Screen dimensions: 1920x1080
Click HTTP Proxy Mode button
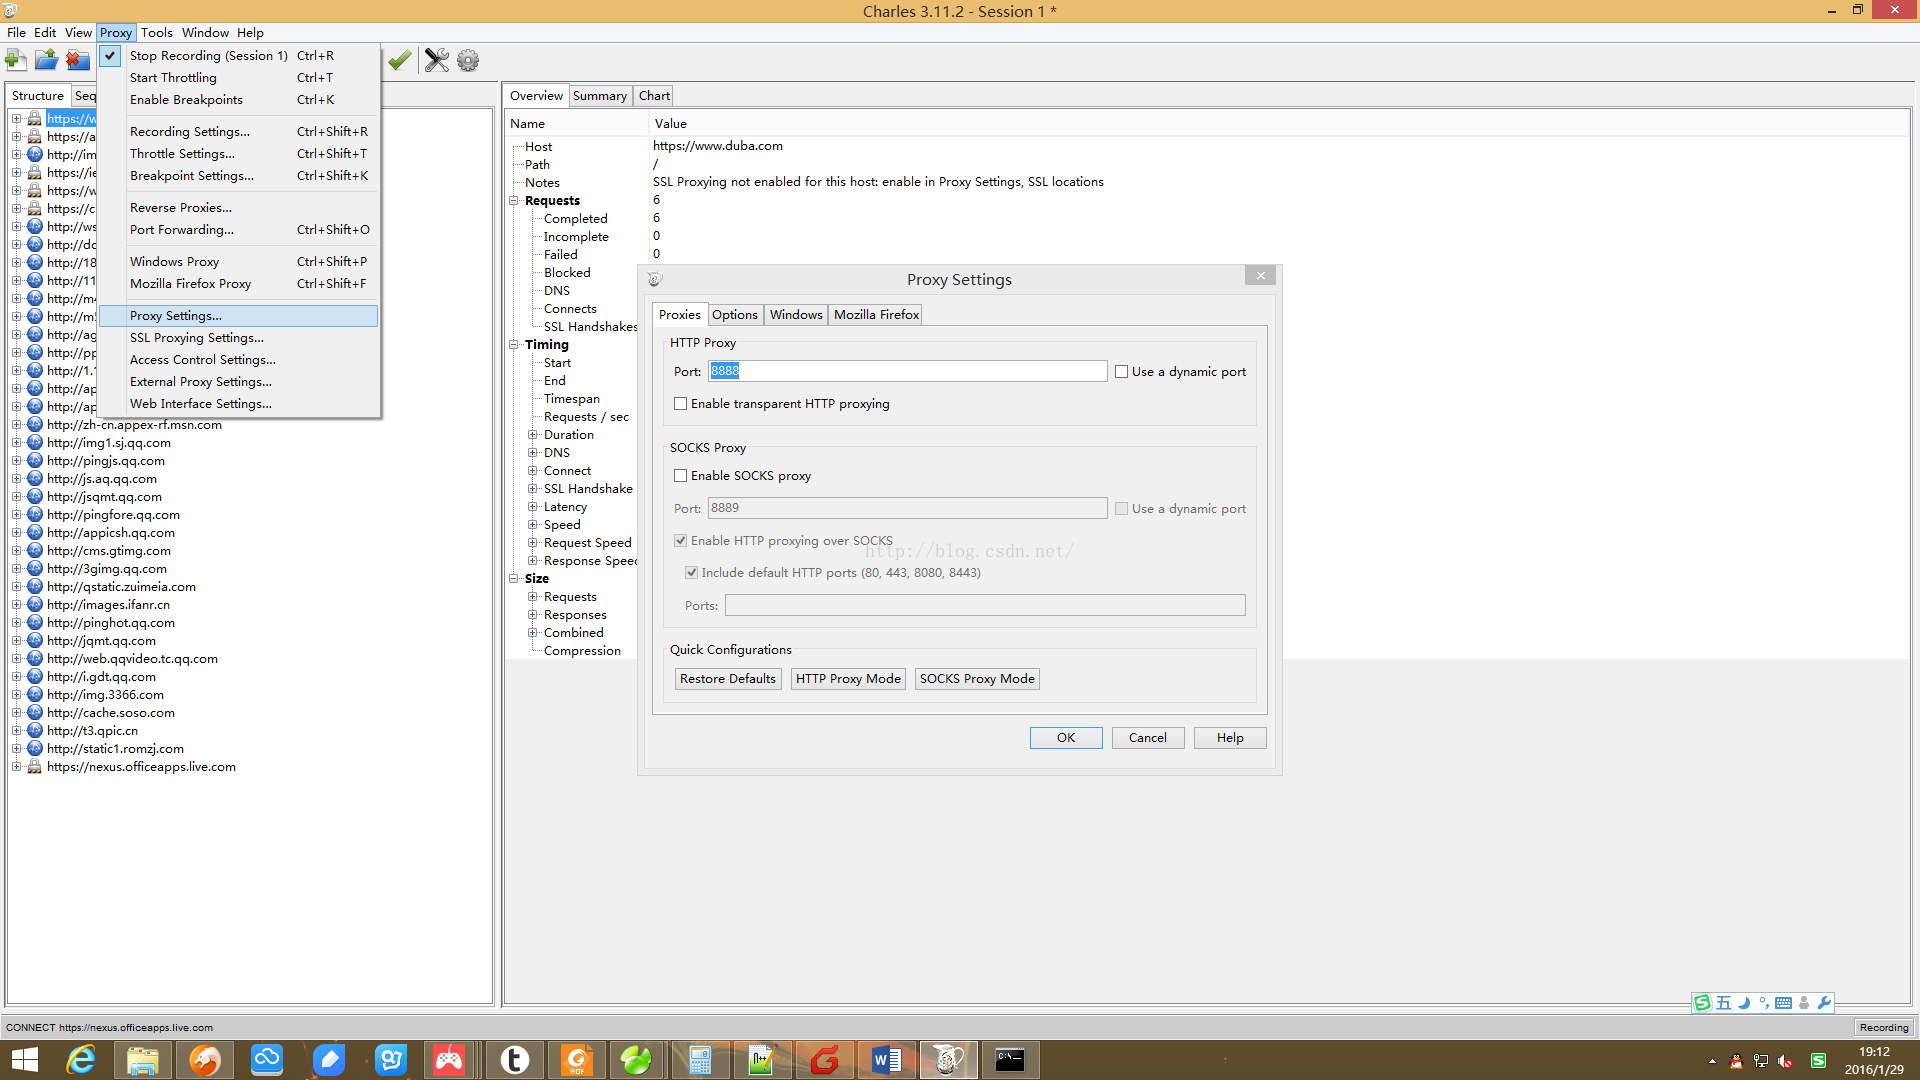[x=848, y=679]
